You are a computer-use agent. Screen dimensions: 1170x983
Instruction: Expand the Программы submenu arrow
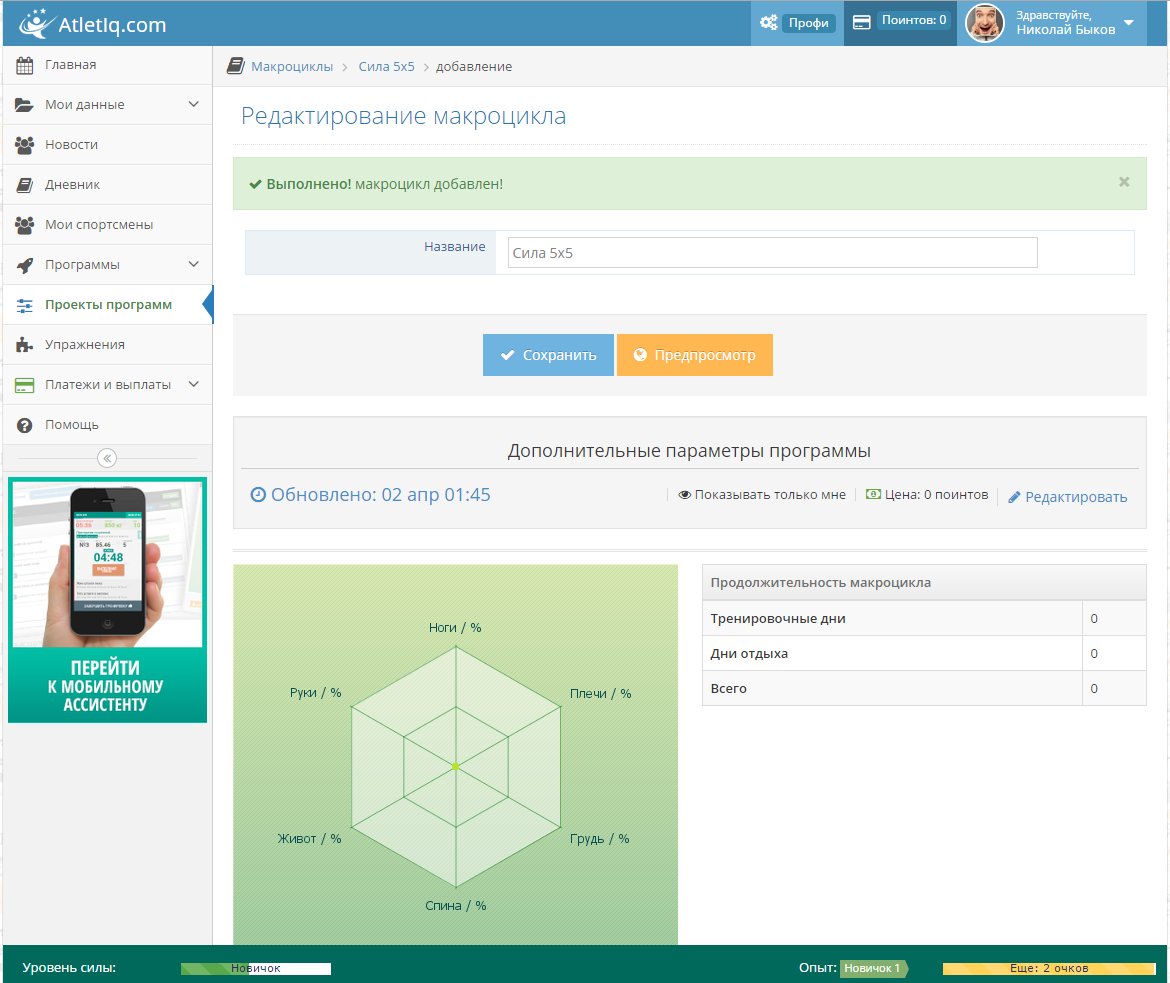(x=194, y=264)
